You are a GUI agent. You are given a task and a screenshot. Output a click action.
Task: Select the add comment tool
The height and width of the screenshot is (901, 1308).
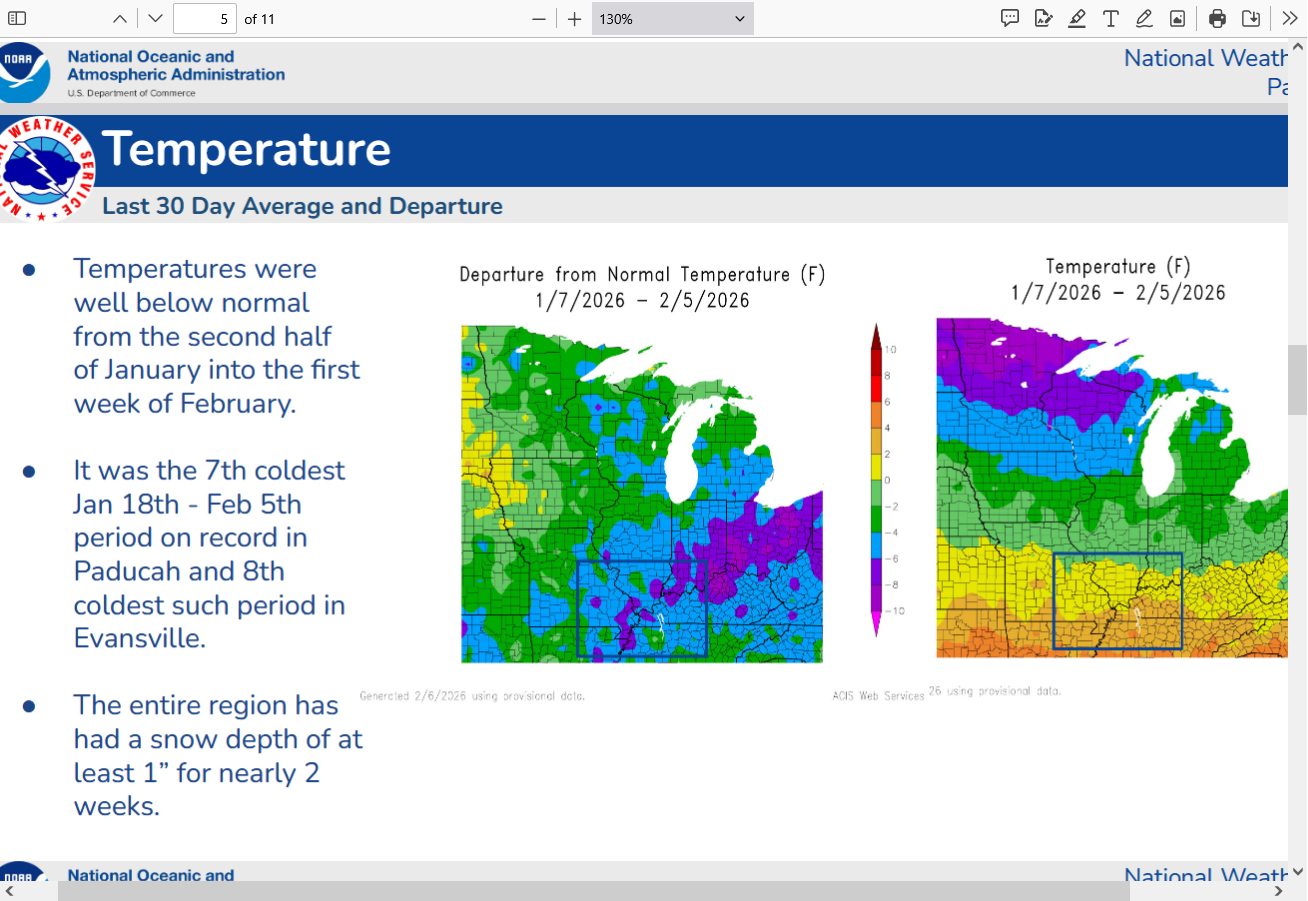pyautogui.click(x=1010, y=18)
